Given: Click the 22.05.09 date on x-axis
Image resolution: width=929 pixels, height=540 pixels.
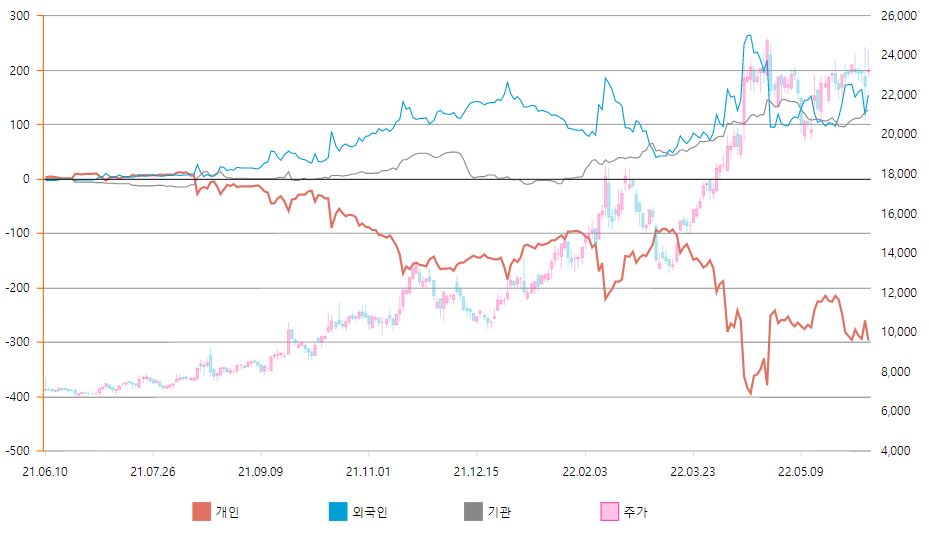Looking at the screenshot, I should 800,470.
